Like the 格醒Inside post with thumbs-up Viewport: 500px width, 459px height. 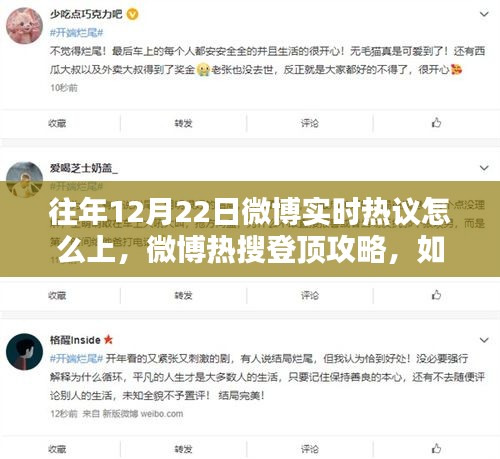point(436,448)
